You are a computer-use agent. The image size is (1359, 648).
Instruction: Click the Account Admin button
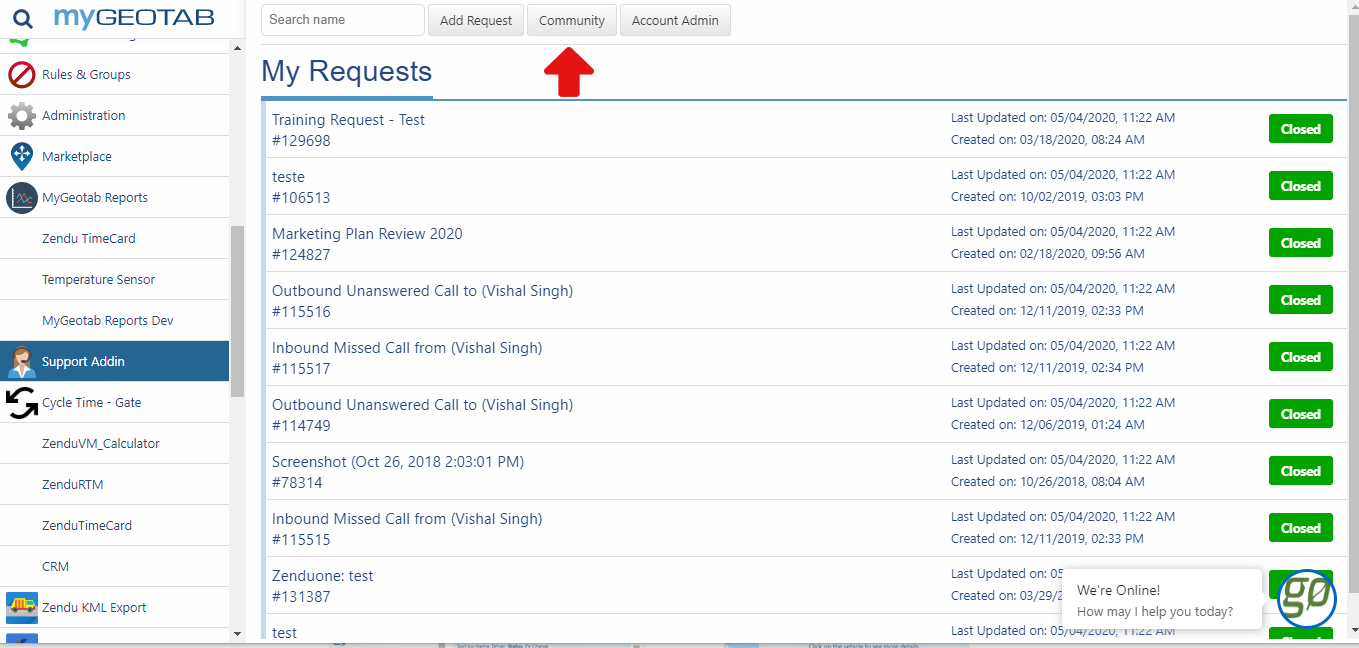[675, 20]
